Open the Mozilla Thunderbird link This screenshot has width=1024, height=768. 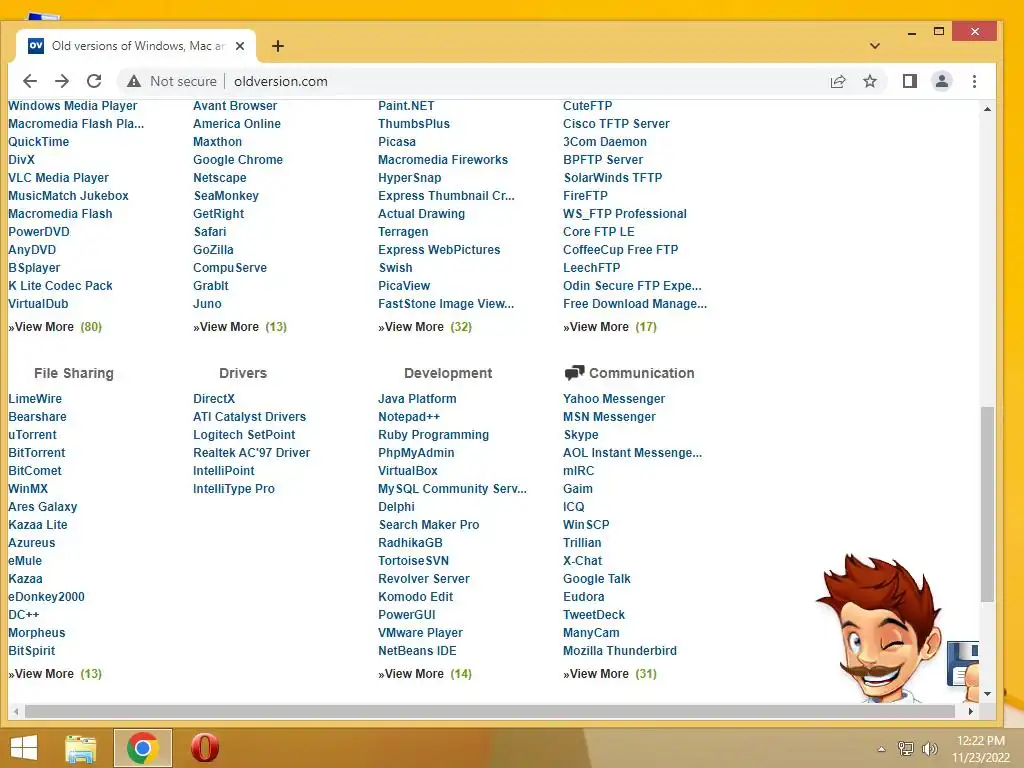coord(620,650)
